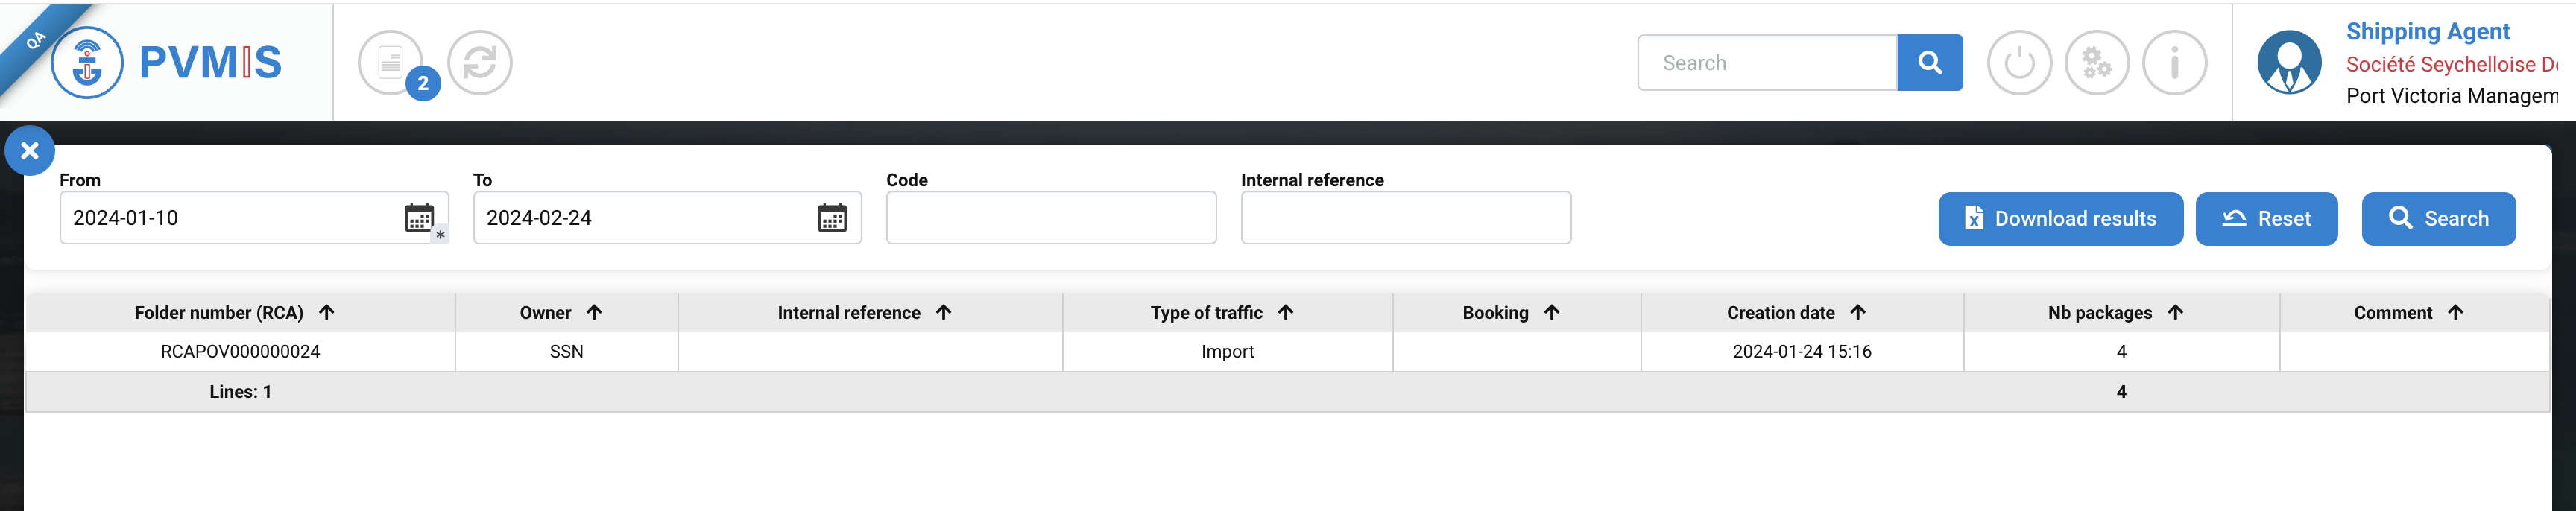The width and height of the screenshot is (2576, 511).
Task: Click the Download results button
Action: 2060,219
